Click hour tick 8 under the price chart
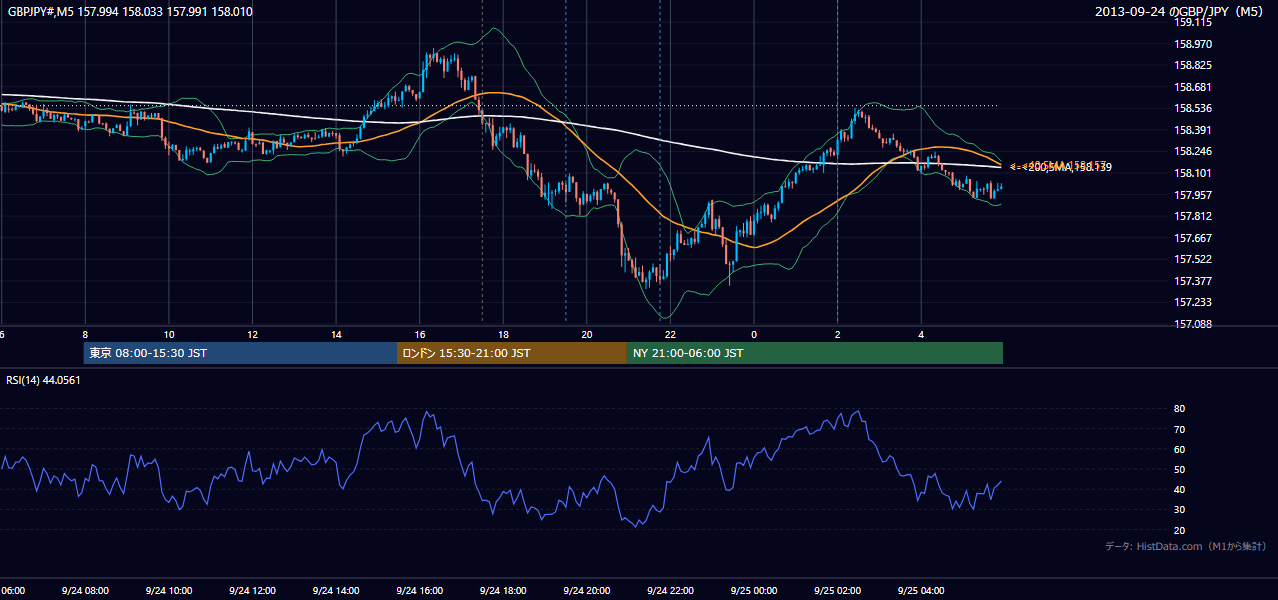1278x600 pixels. pos(85,334)
